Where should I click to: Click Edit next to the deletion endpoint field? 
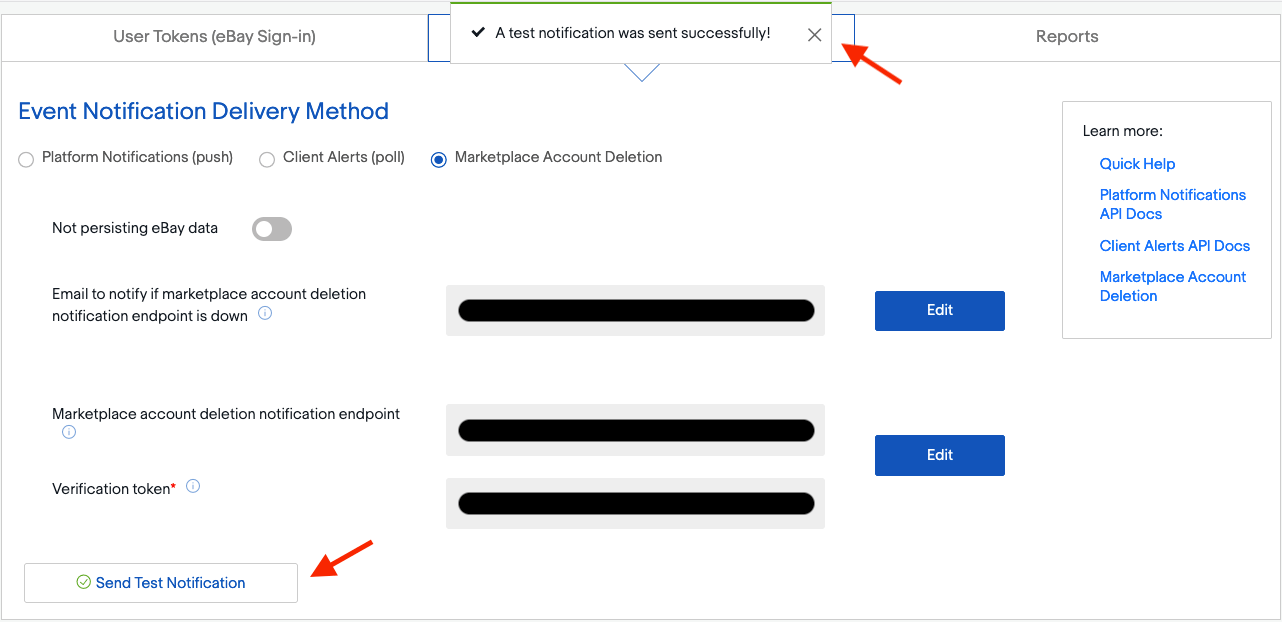coord(939,455)
